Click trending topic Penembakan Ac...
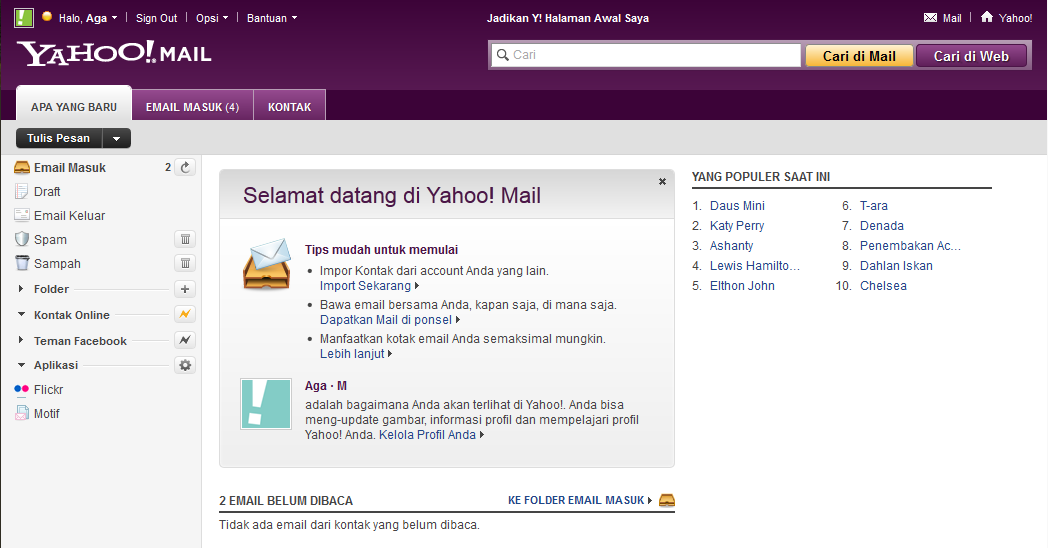Image resolution: width=1048 pixels, height=548 pixels. (x=910, y=245)
